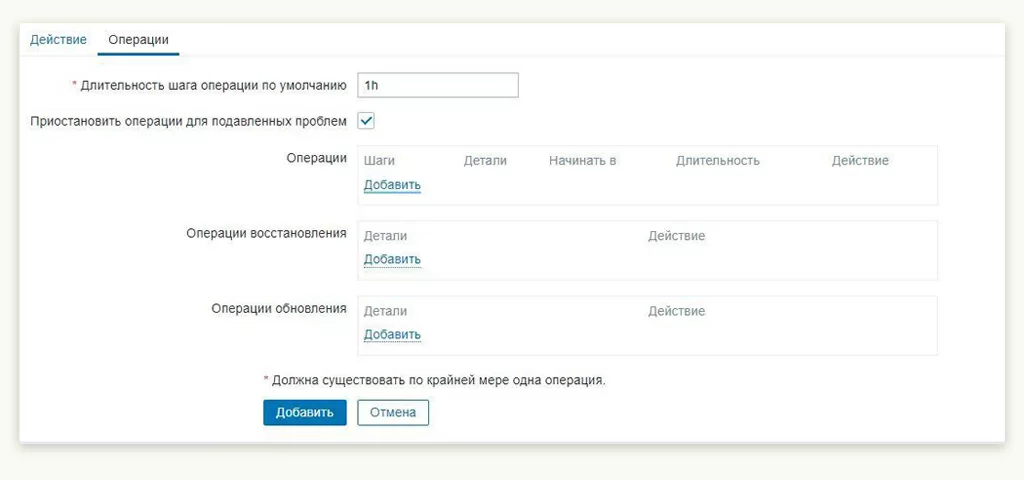Select the Операции tab
This screenshot has height=480, width=1024.
[x=138, y=39]
